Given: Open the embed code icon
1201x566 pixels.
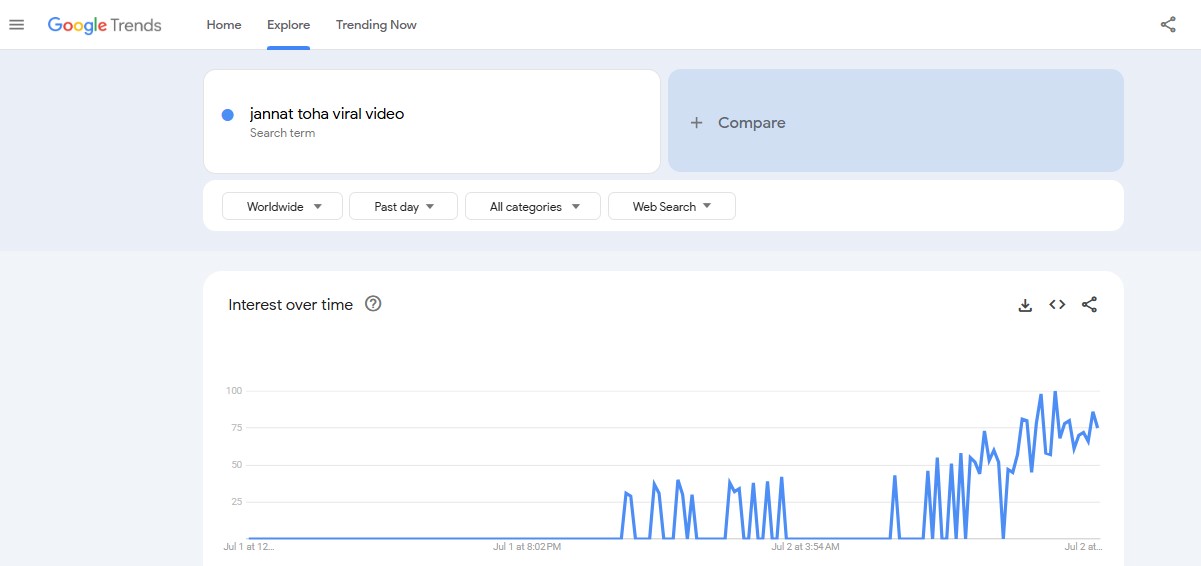Looking at the screenshot, I should point(1057,305).
